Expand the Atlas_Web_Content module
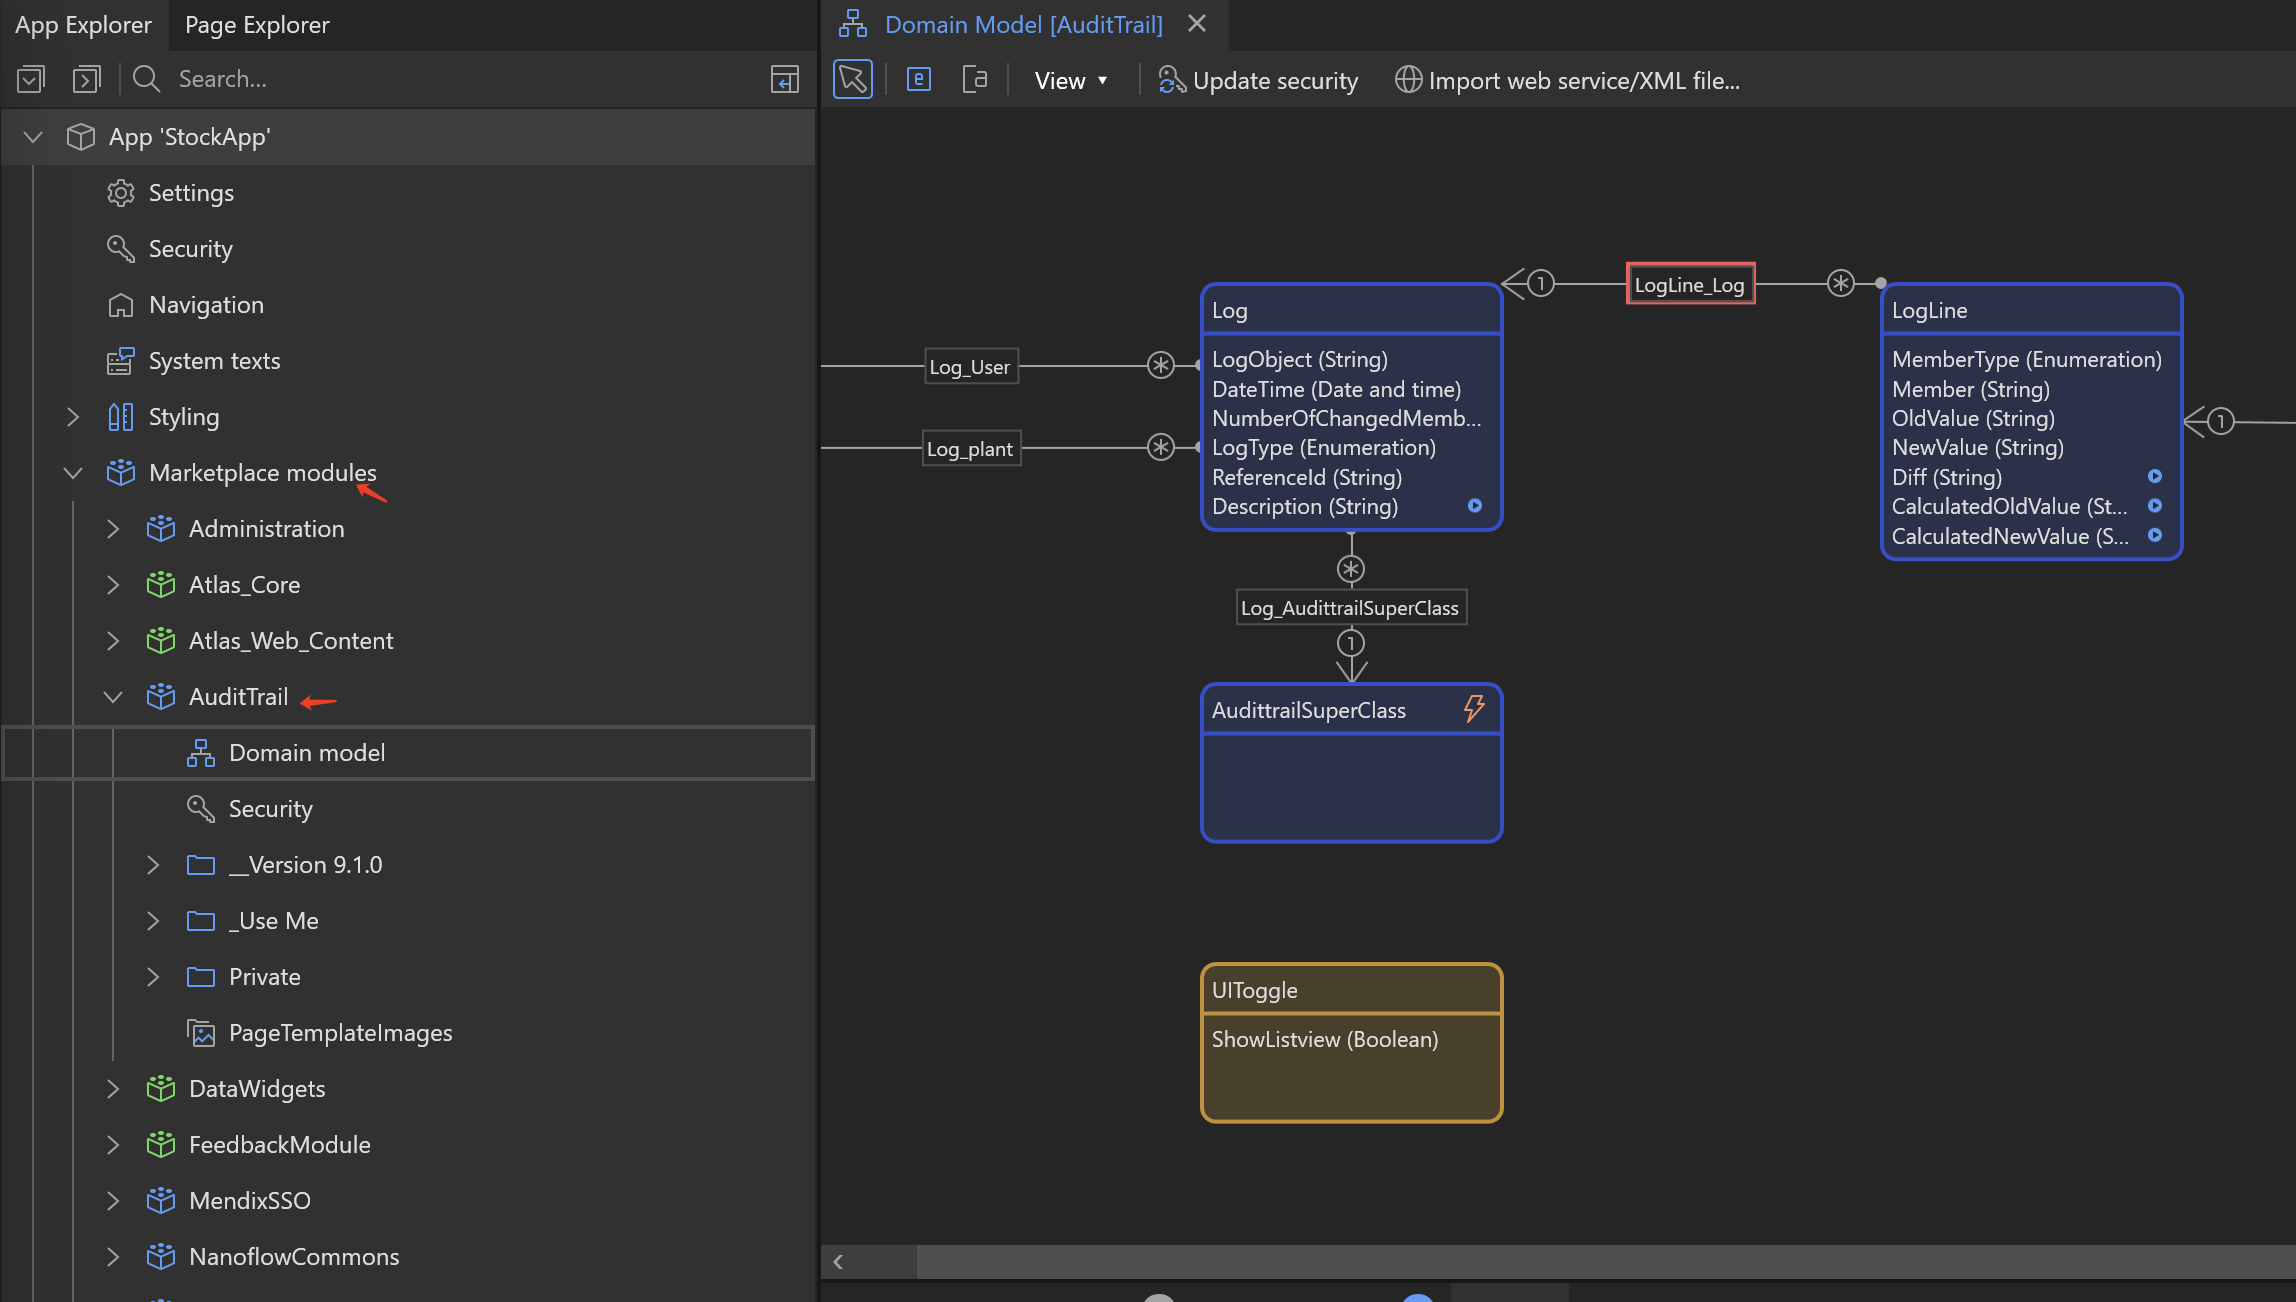Screen dimensions: 2296x1302 coord(113,641)
